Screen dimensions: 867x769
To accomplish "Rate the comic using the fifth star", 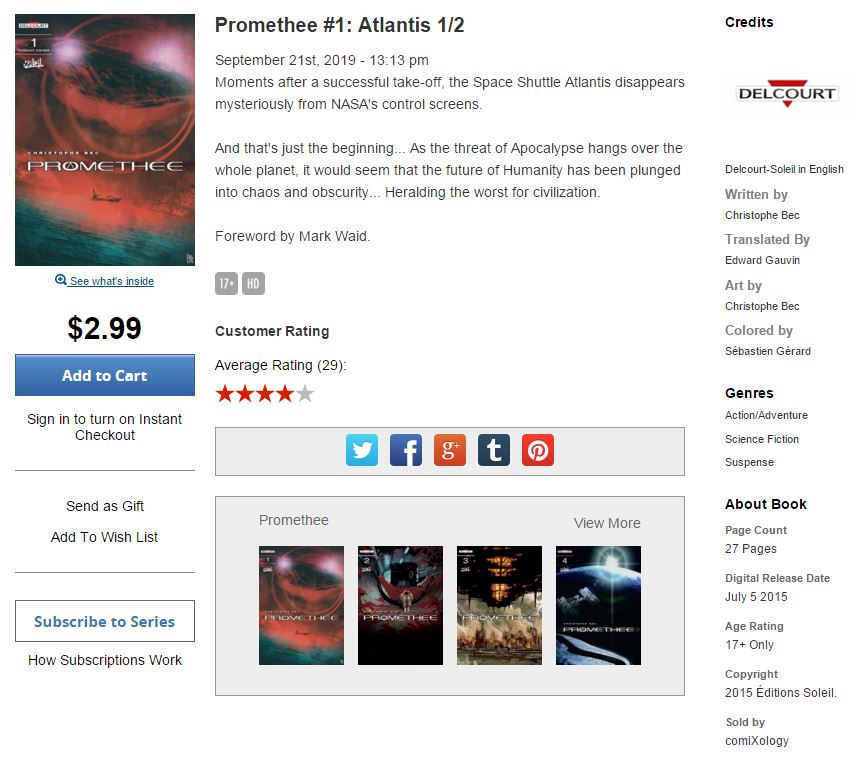I will (x=305, y=394).
